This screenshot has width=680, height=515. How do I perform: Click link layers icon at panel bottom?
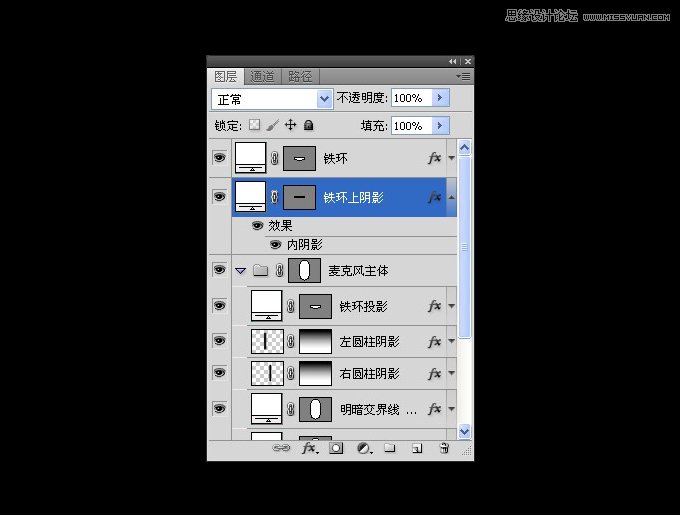click(x=281, y=448)
